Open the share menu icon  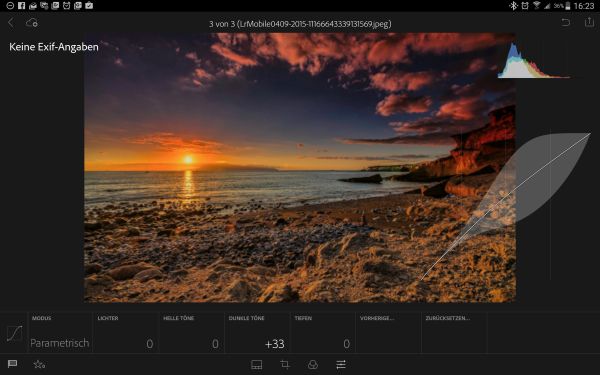point(589,22)
